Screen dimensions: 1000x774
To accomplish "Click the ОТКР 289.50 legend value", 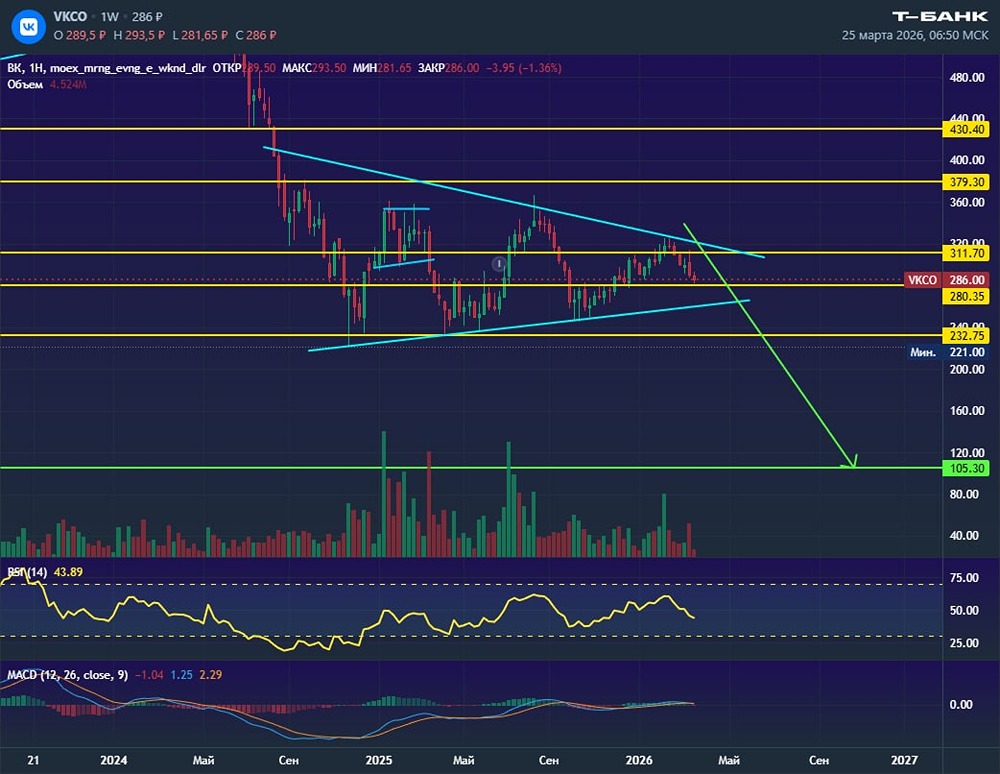I will coord(244,68).
